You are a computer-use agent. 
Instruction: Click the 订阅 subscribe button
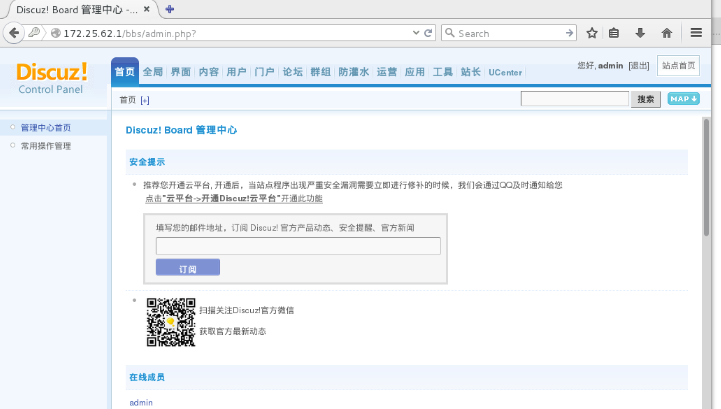[188, 267]
